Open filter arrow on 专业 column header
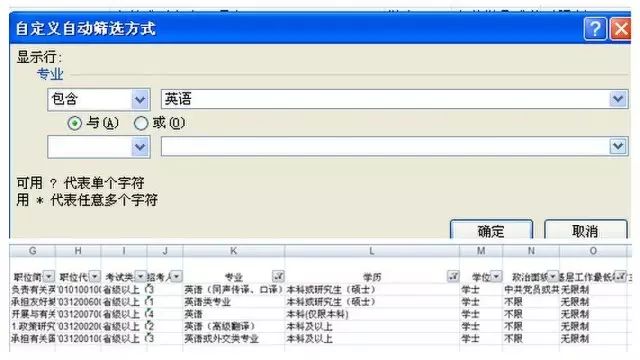Image resolution: width=640 pixels, height=360 pixels. point(279,276)
